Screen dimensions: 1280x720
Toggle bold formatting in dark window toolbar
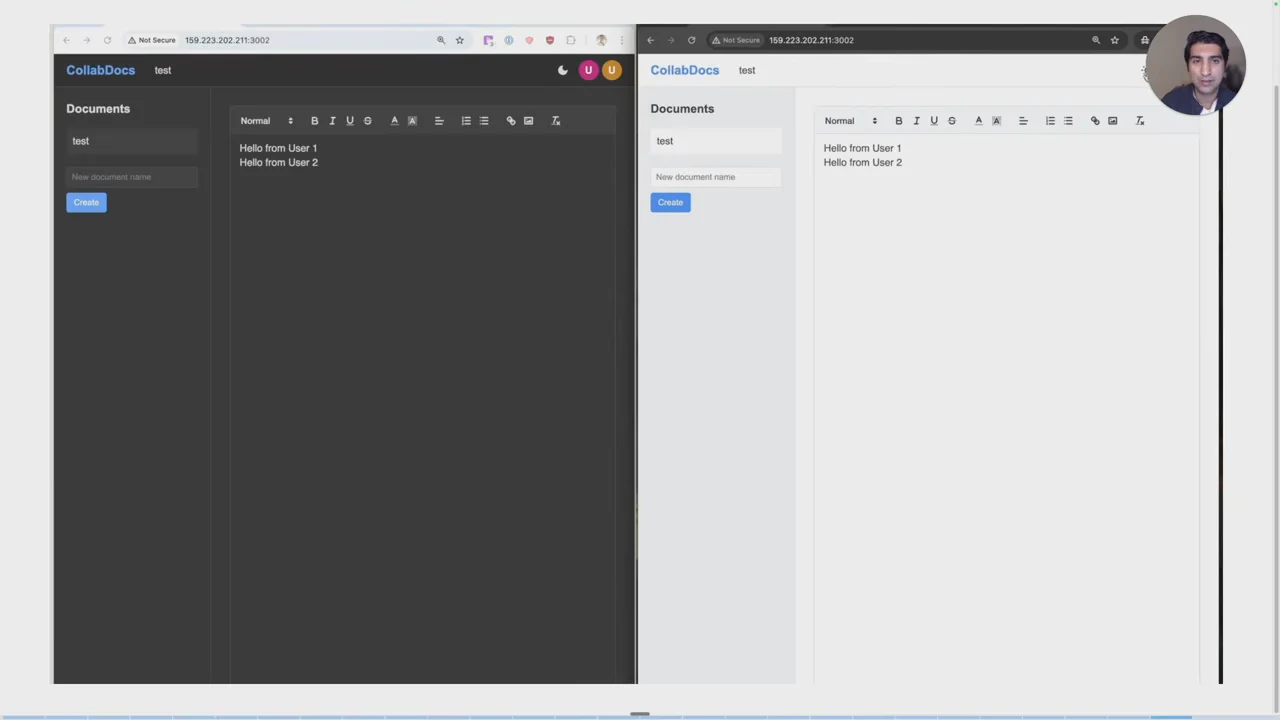click(314, 121)
